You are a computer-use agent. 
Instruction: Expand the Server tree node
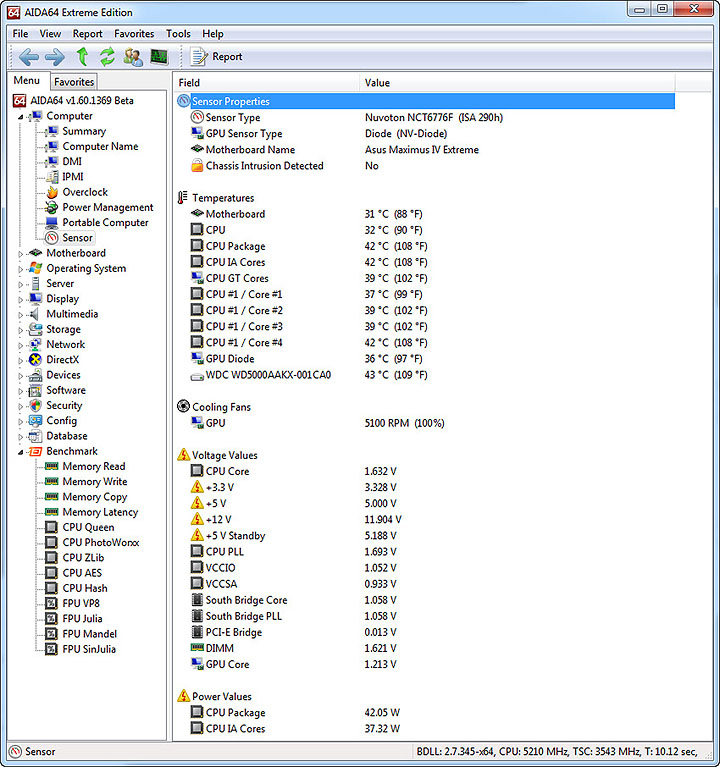pyautogui.click(x=21, y=284)
